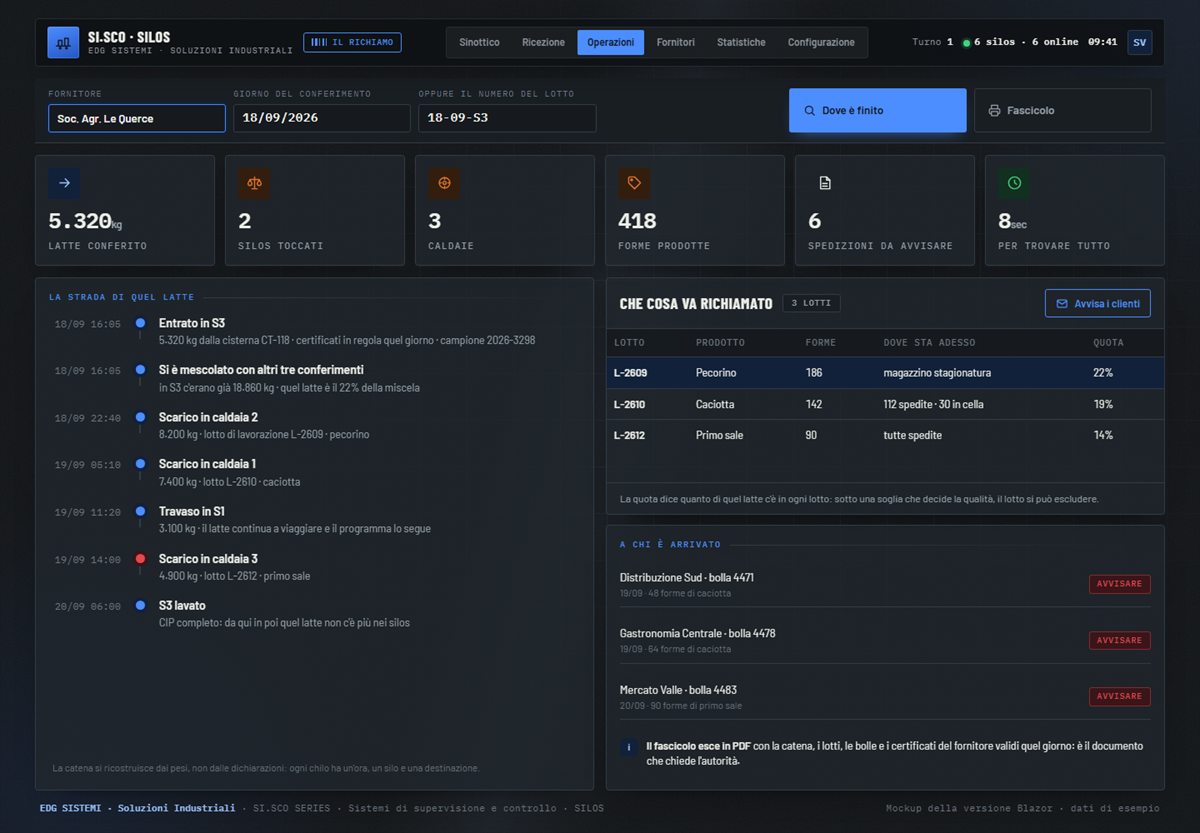The height and width of the screenshot is (833, 1200).
Task: Click the document icon on Spedizioni da Avvisare card
Action: pos(824,183)
